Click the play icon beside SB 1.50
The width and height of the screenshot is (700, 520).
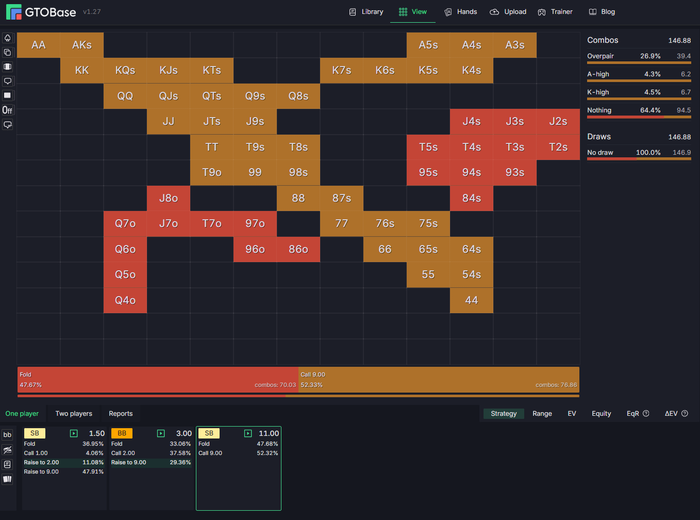pos(74,433)
